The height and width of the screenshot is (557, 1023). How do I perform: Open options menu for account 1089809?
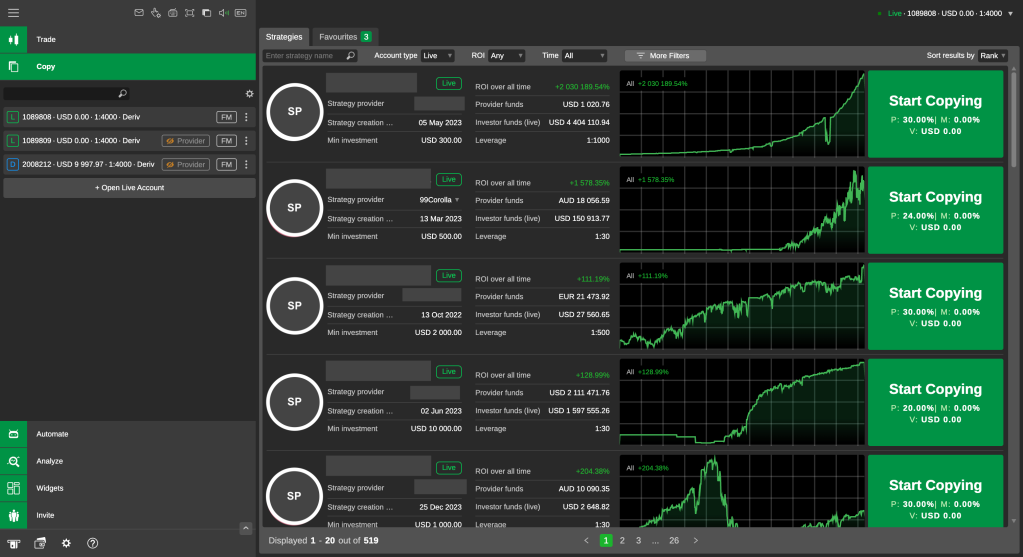[x=246, y=141]
